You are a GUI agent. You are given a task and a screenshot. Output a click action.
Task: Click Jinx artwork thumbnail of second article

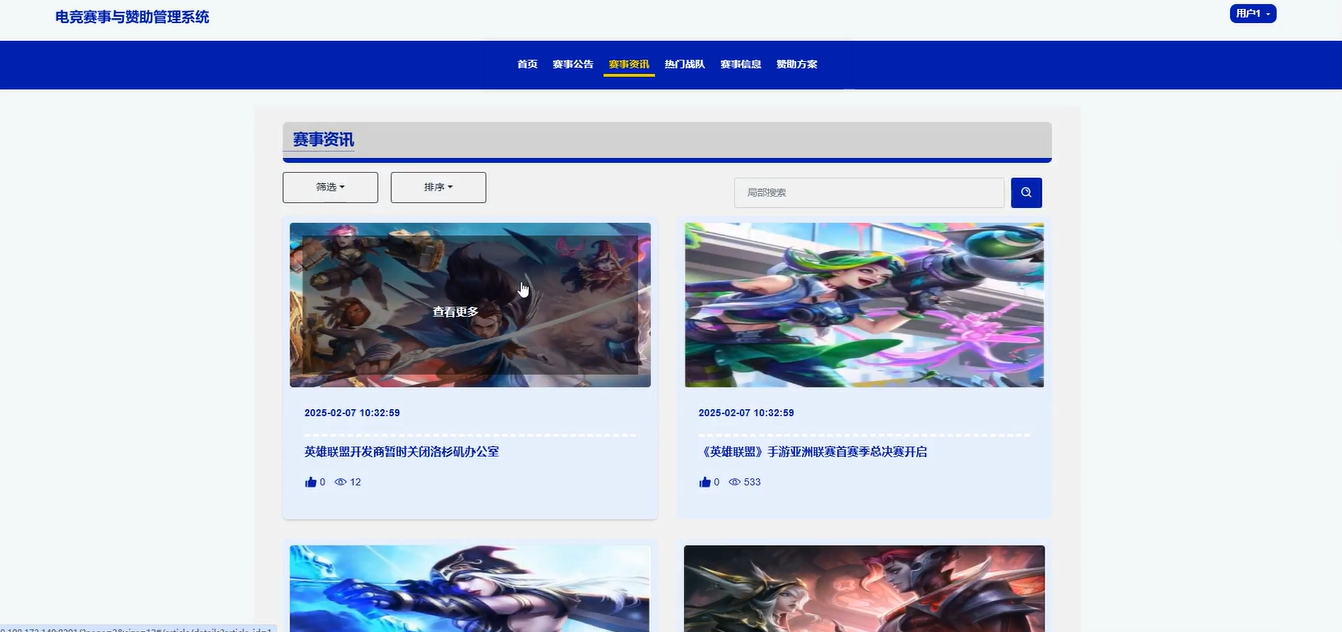[x=864, y=305]
